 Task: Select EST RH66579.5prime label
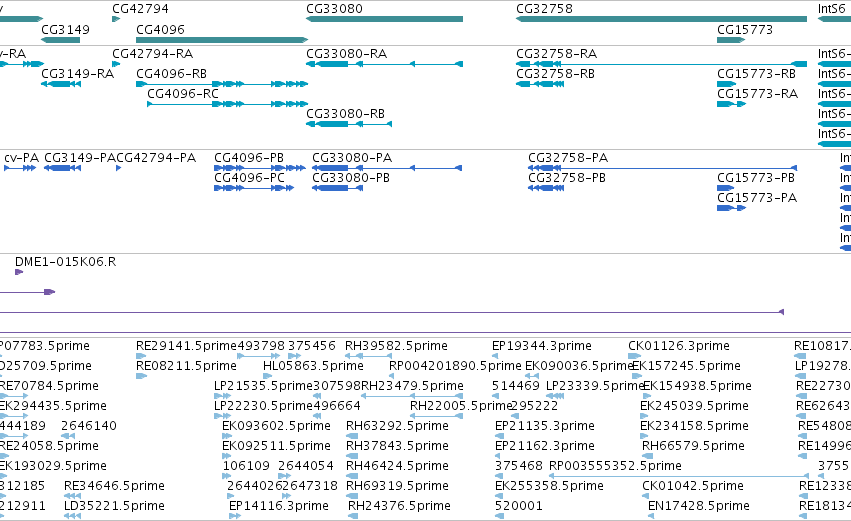(x=693, y=446)
